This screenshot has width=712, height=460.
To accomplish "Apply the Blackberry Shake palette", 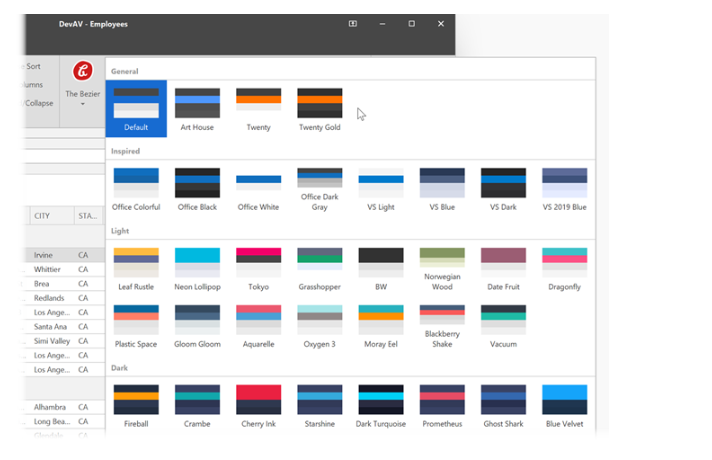I will click(442, 326).
